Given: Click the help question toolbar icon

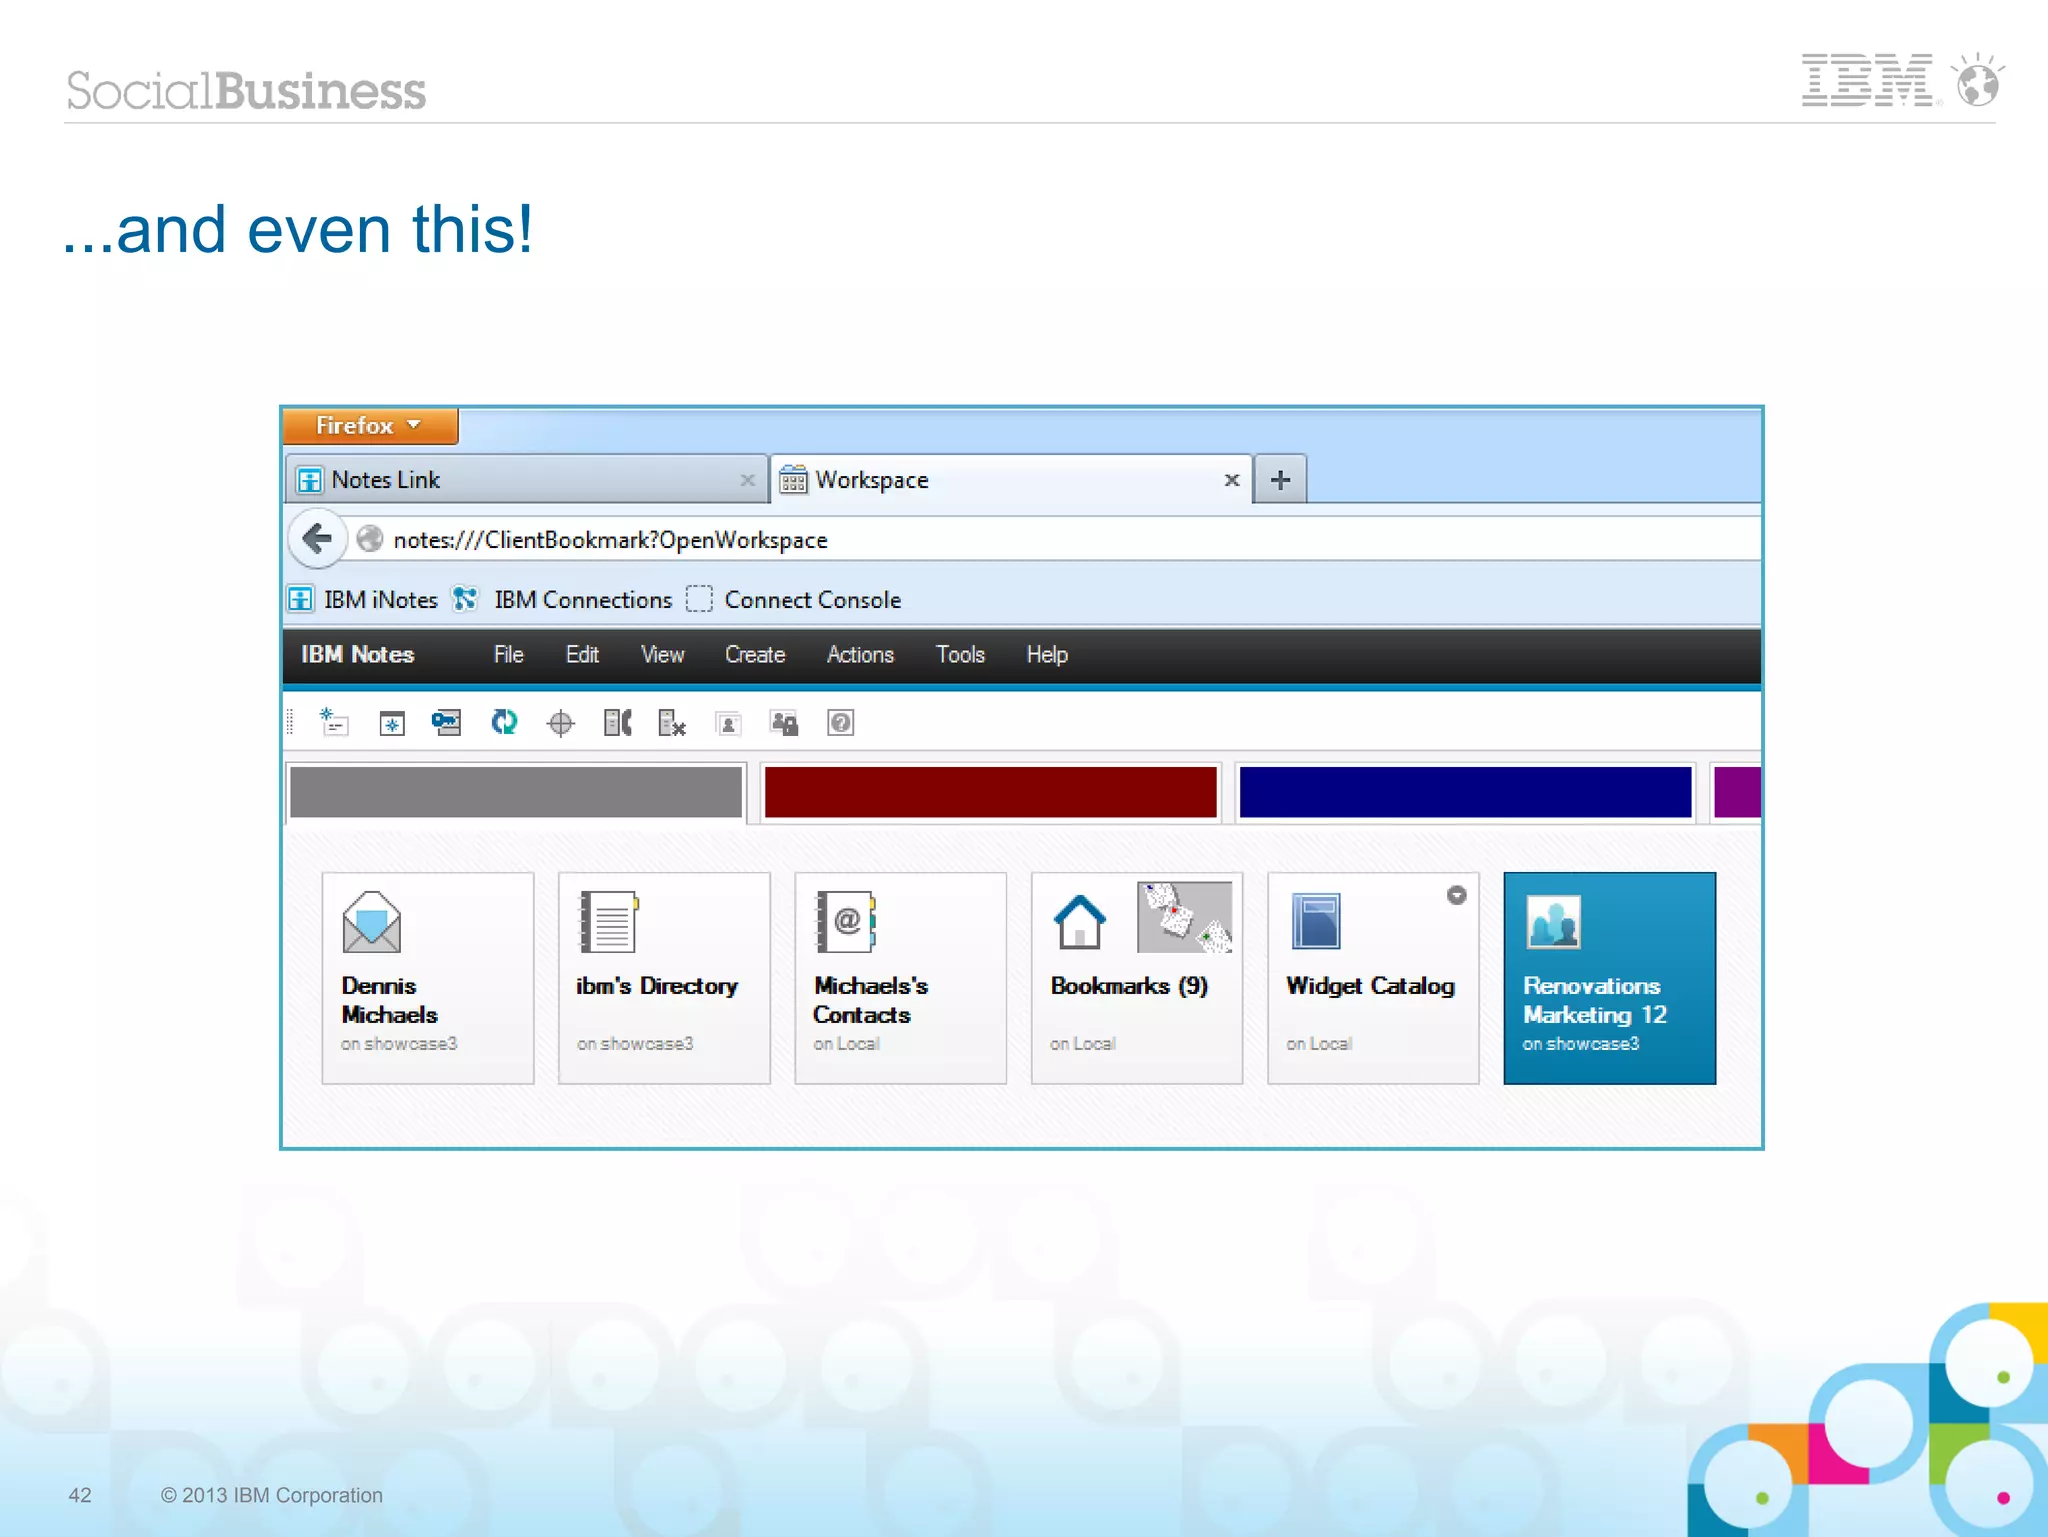Looking at the screenshot, I should (841, 722).
